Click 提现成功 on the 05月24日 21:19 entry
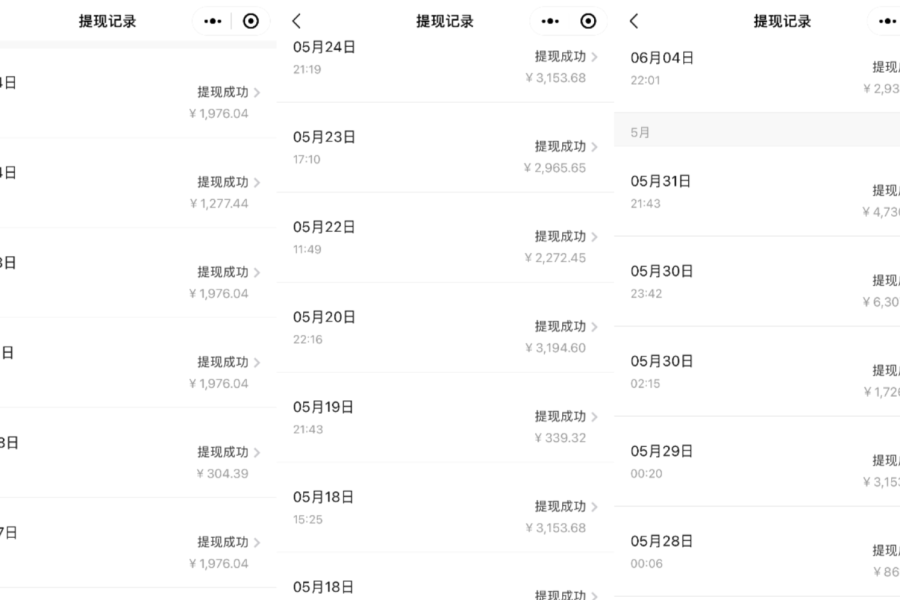 560,57
